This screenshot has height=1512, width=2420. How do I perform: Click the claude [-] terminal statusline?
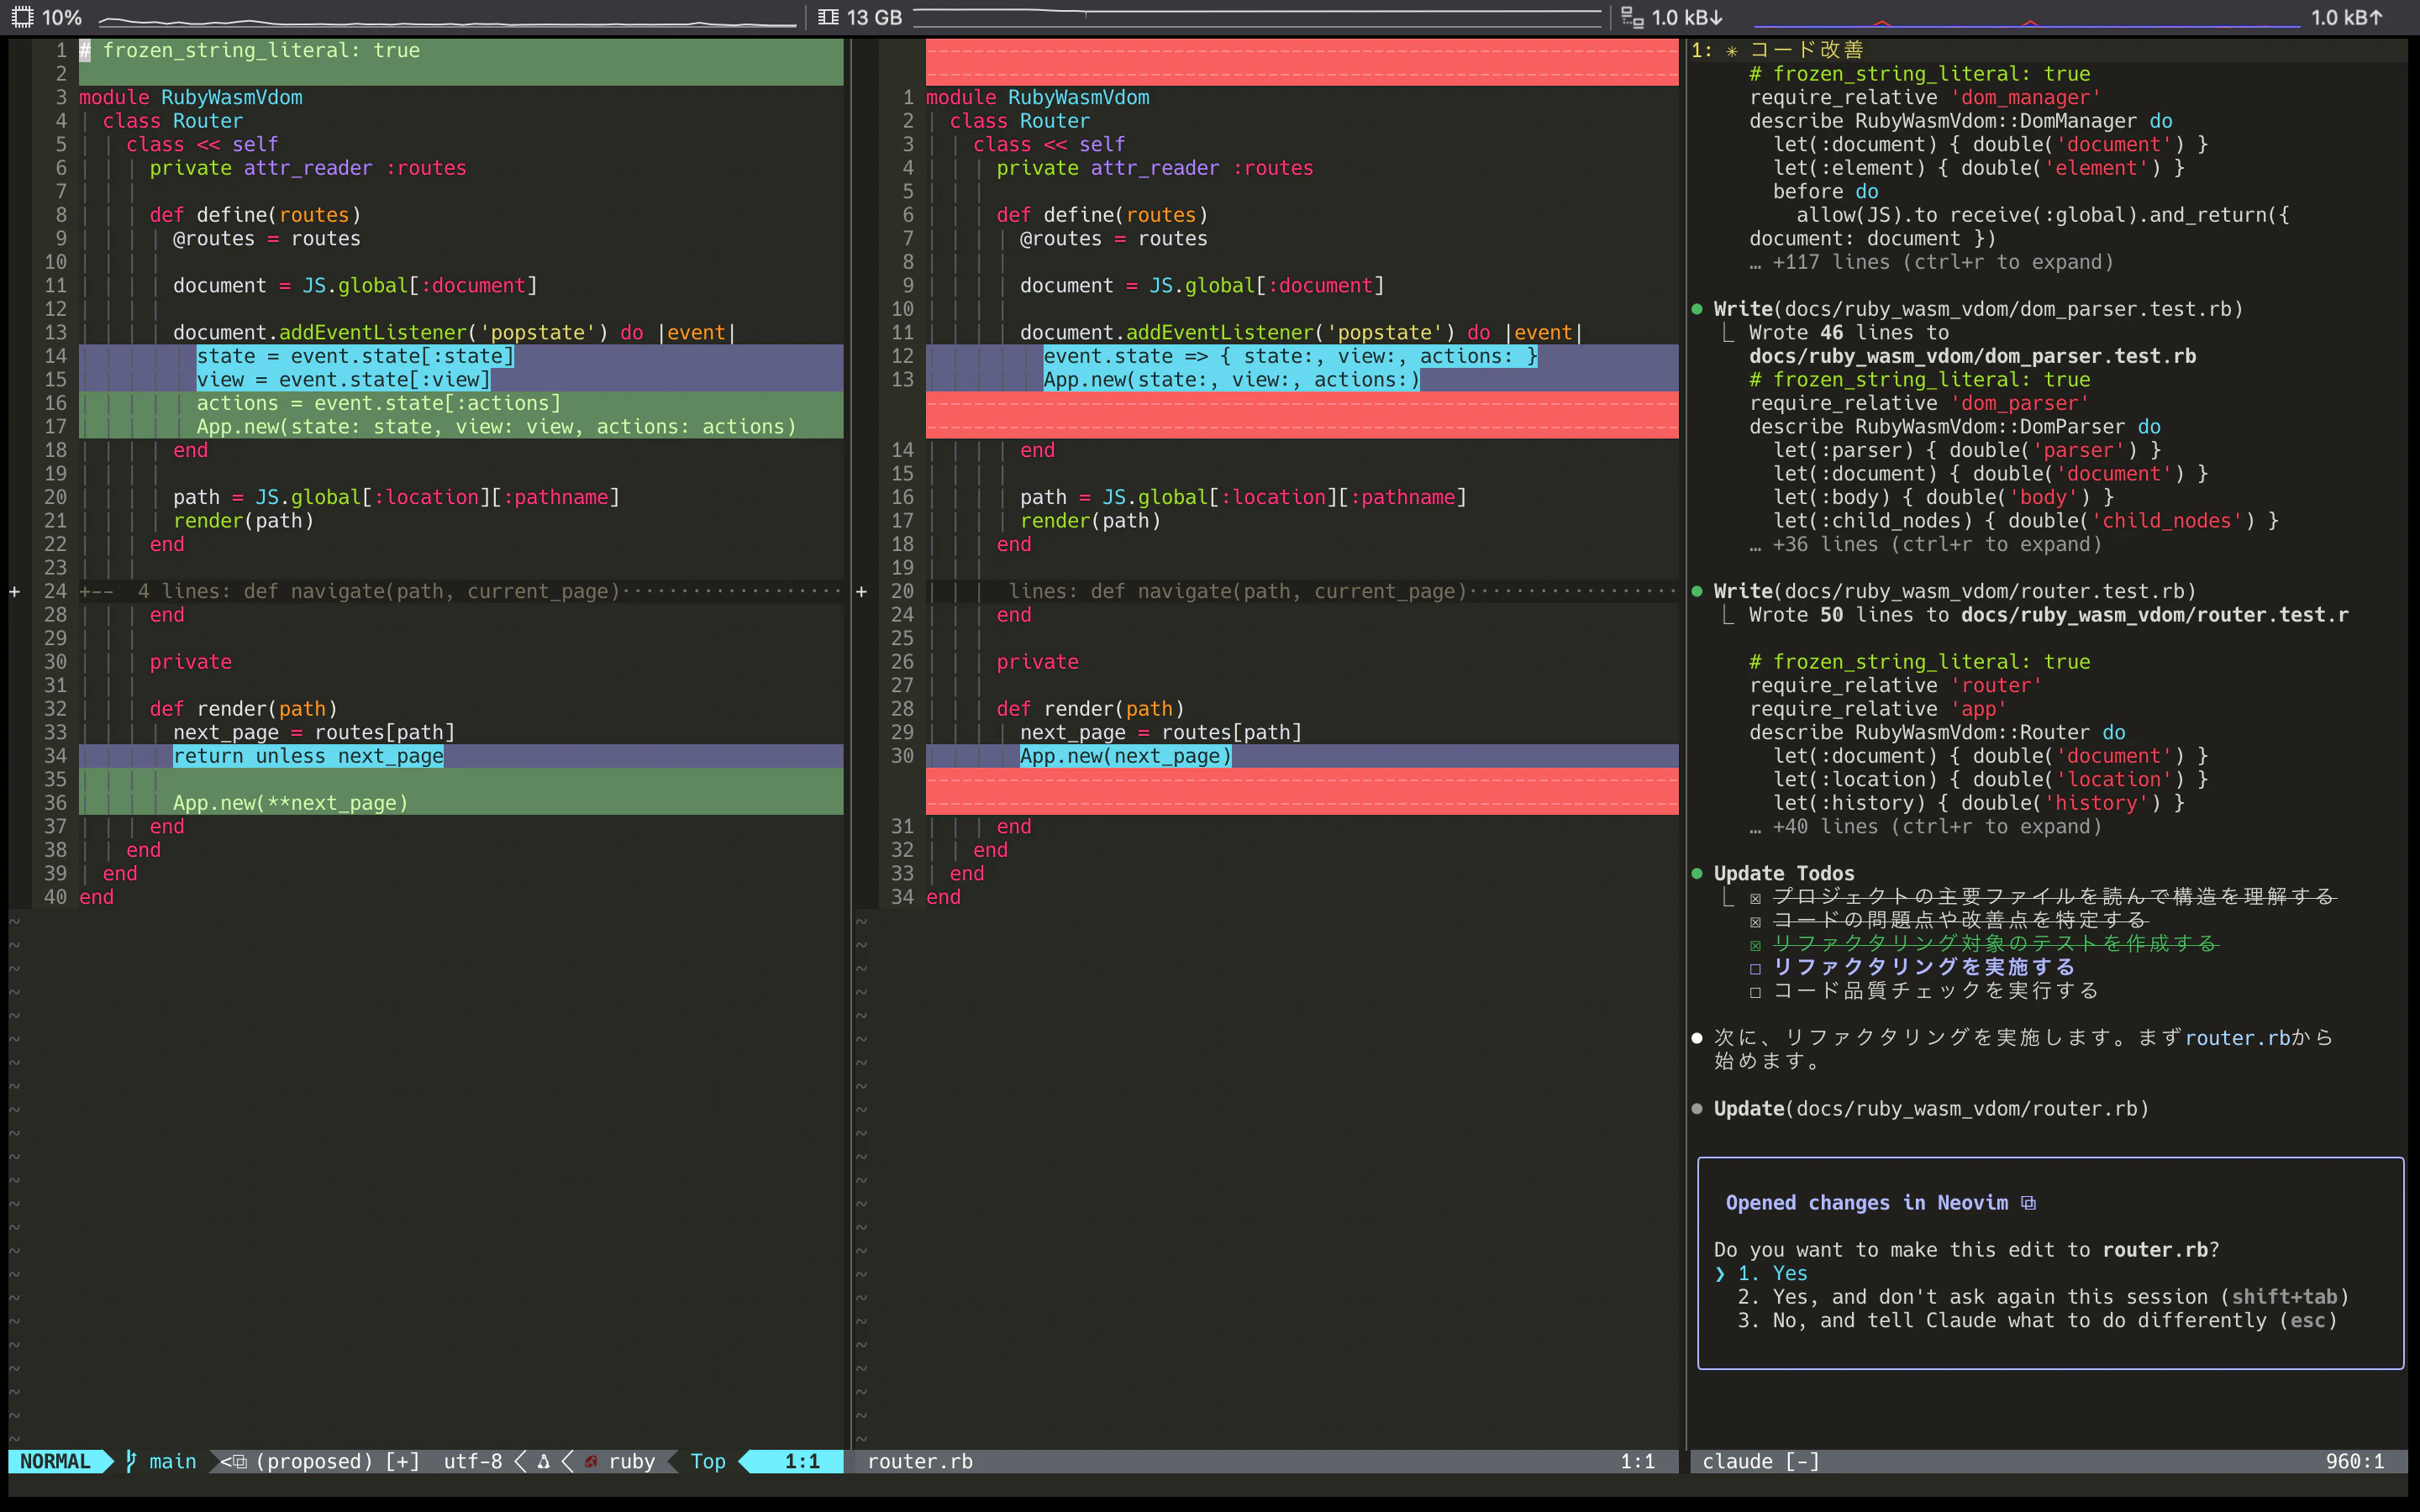[x=2049, y=1461]
